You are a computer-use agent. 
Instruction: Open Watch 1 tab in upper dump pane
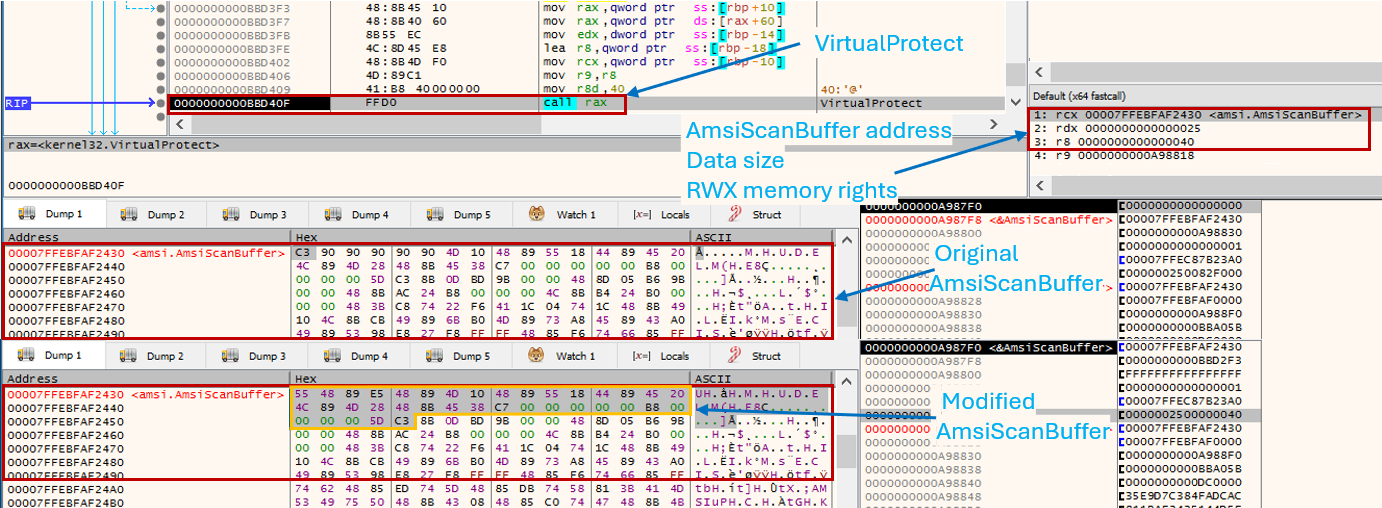point(563,214)
